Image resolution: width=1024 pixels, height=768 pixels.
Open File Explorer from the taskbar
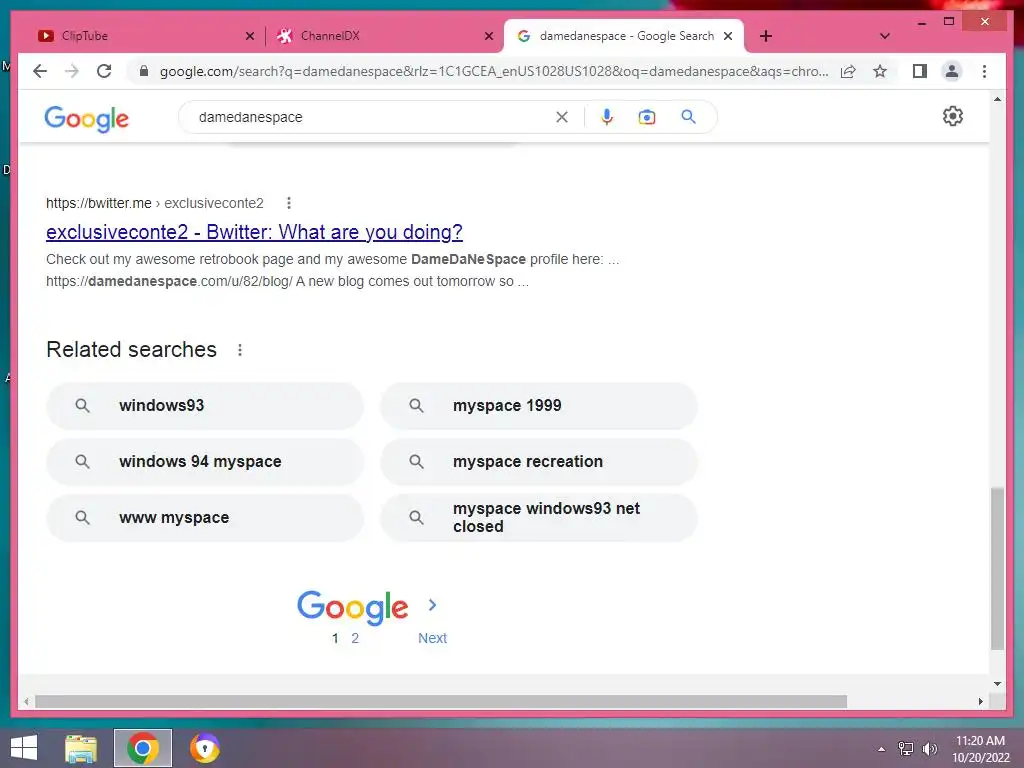click(x=81, y=748)
